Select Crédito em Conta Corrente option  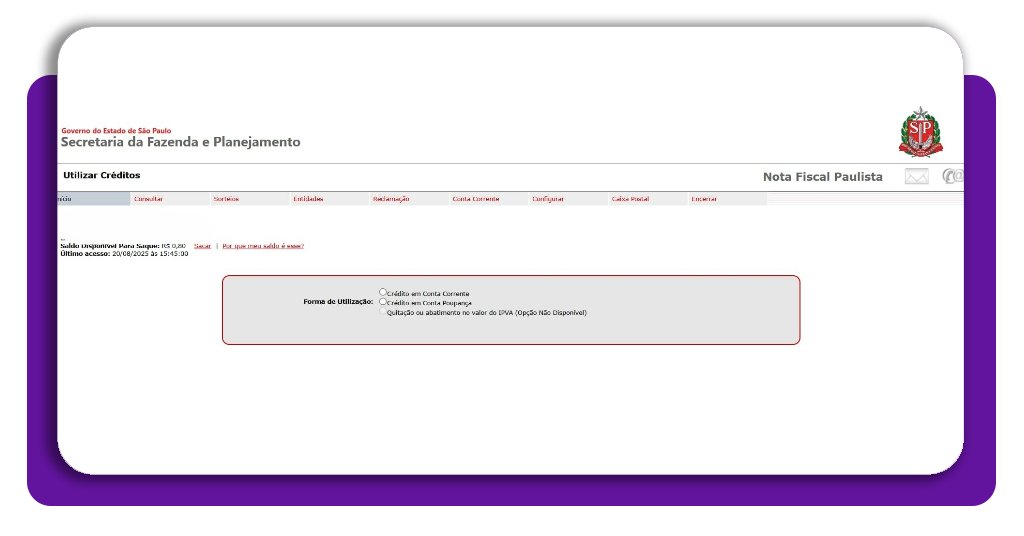point(383,292)
